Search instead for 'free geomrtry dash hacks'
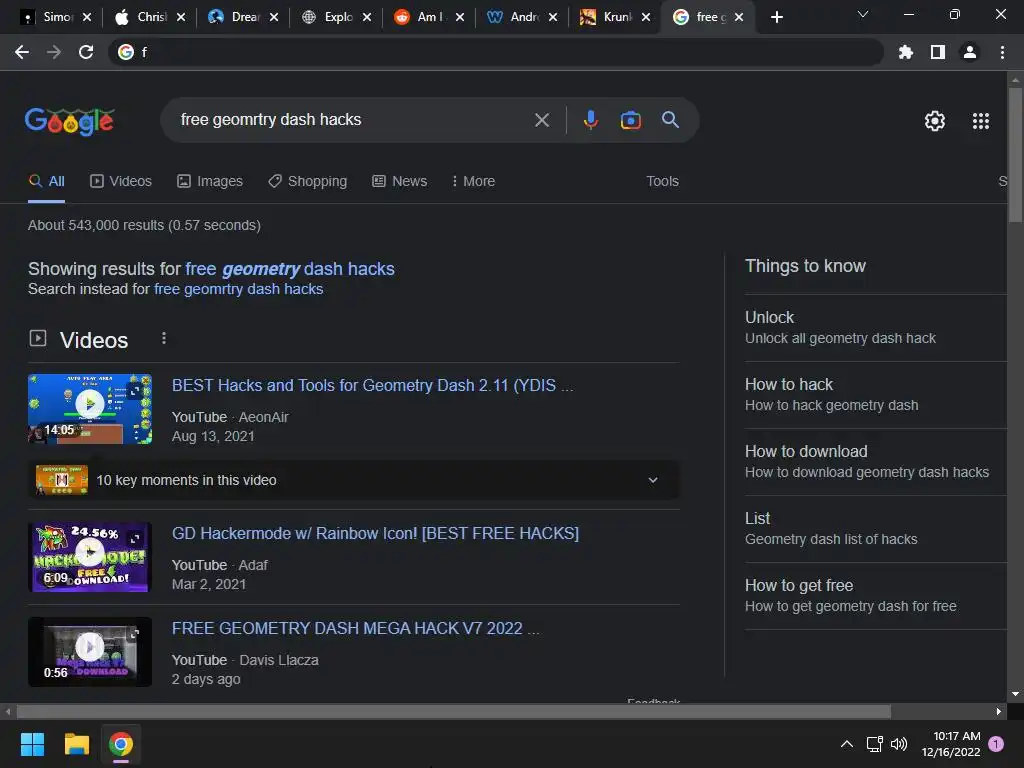Screen dimensions: 1024x768 coord(238,289)
